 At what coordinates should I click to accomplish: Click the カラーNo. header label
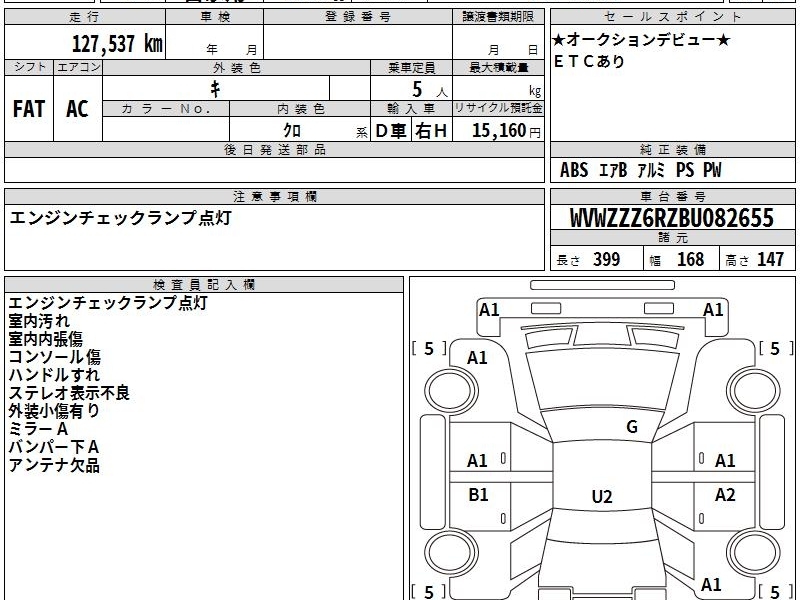tap(166, 109)
